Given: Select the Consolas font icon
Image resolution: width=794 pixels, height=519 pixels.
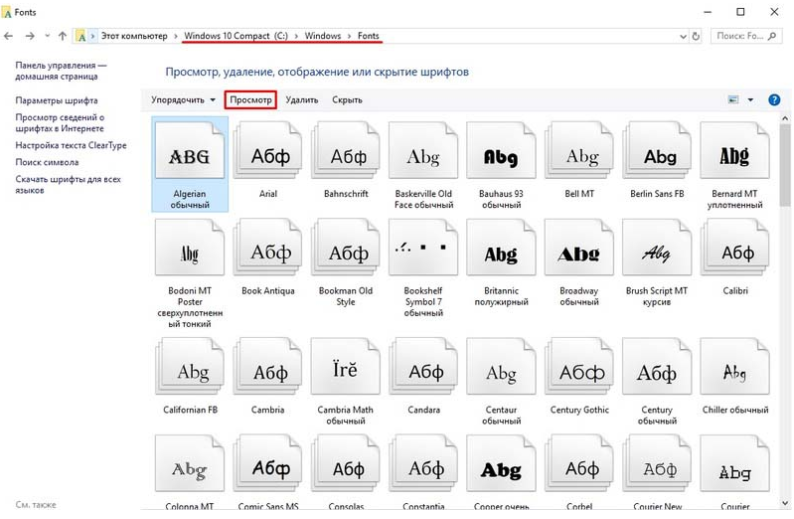Looking at the screenshot, I should click(346, 463).
